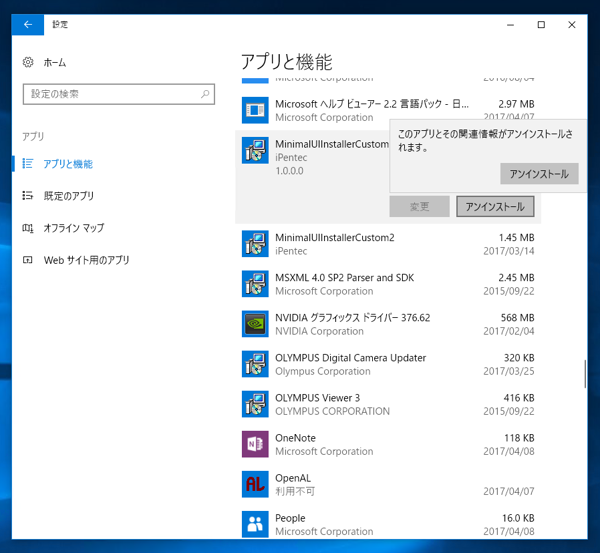Screen dimensions: 600x553
Task: Select MSXML 4.0 SP2 Parser and SDK
Action: coord(344,278)
